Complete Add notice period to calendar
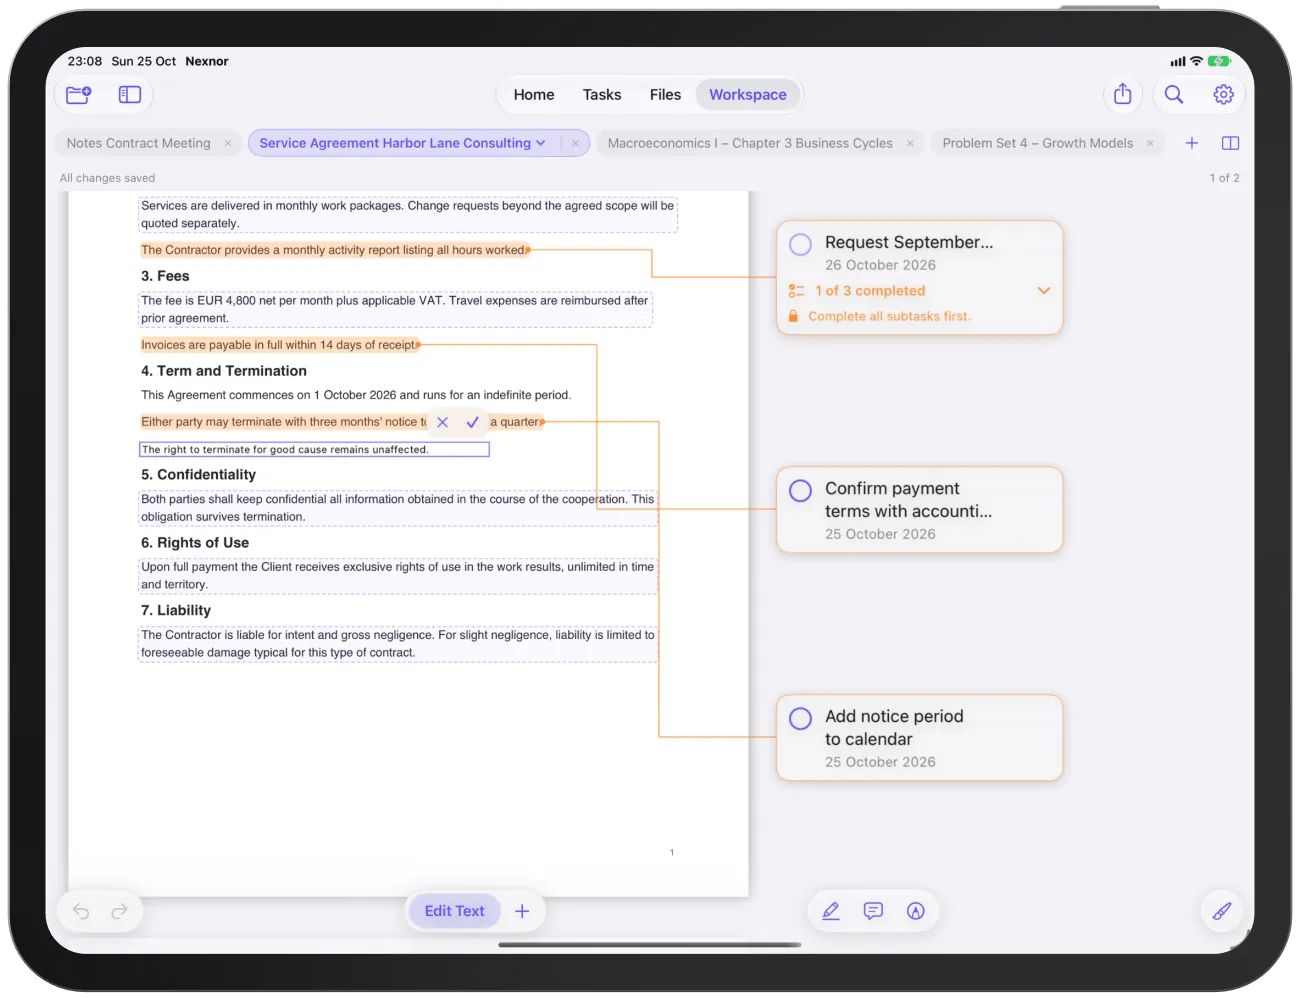This screenshot has width=1300, height=998. tap(800, 718)
